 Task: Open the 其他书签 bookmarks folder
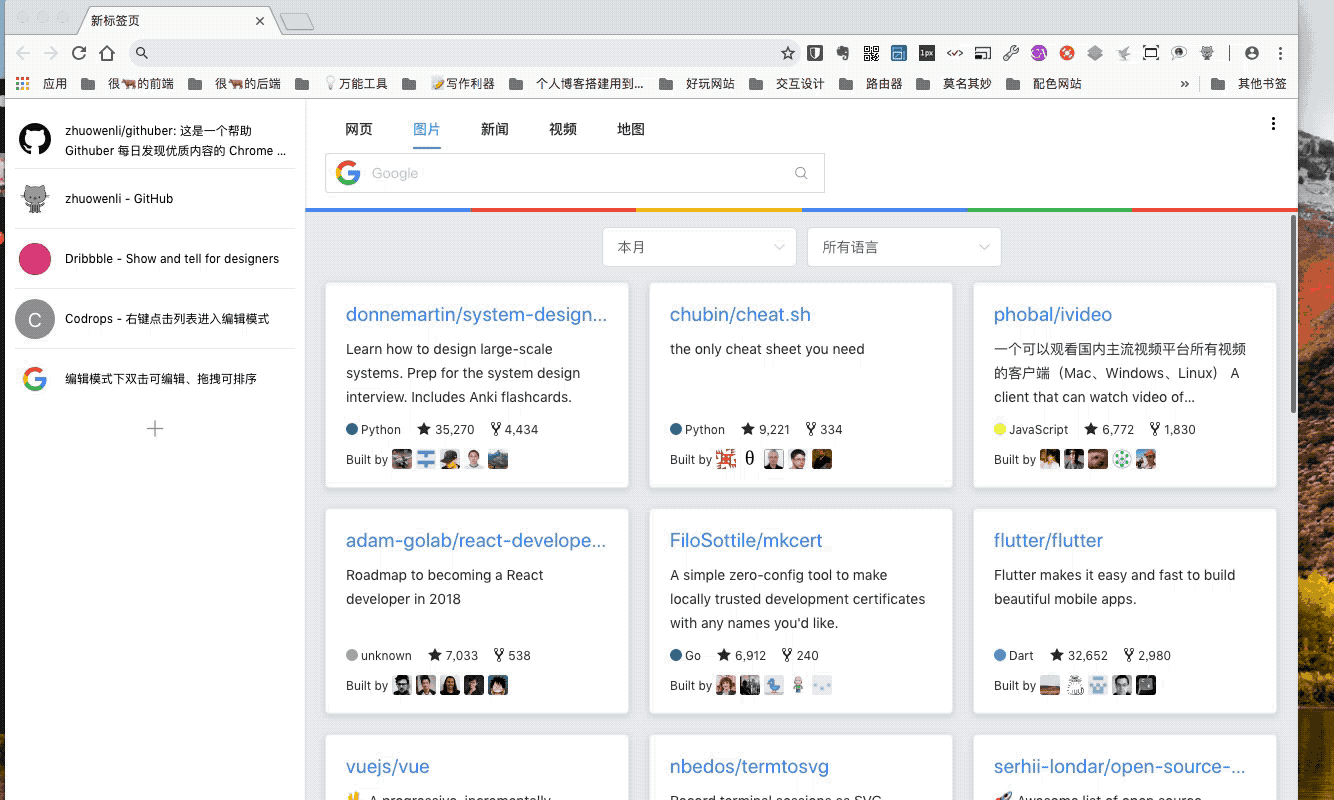pyautogui.click(x=1249, y=84)
